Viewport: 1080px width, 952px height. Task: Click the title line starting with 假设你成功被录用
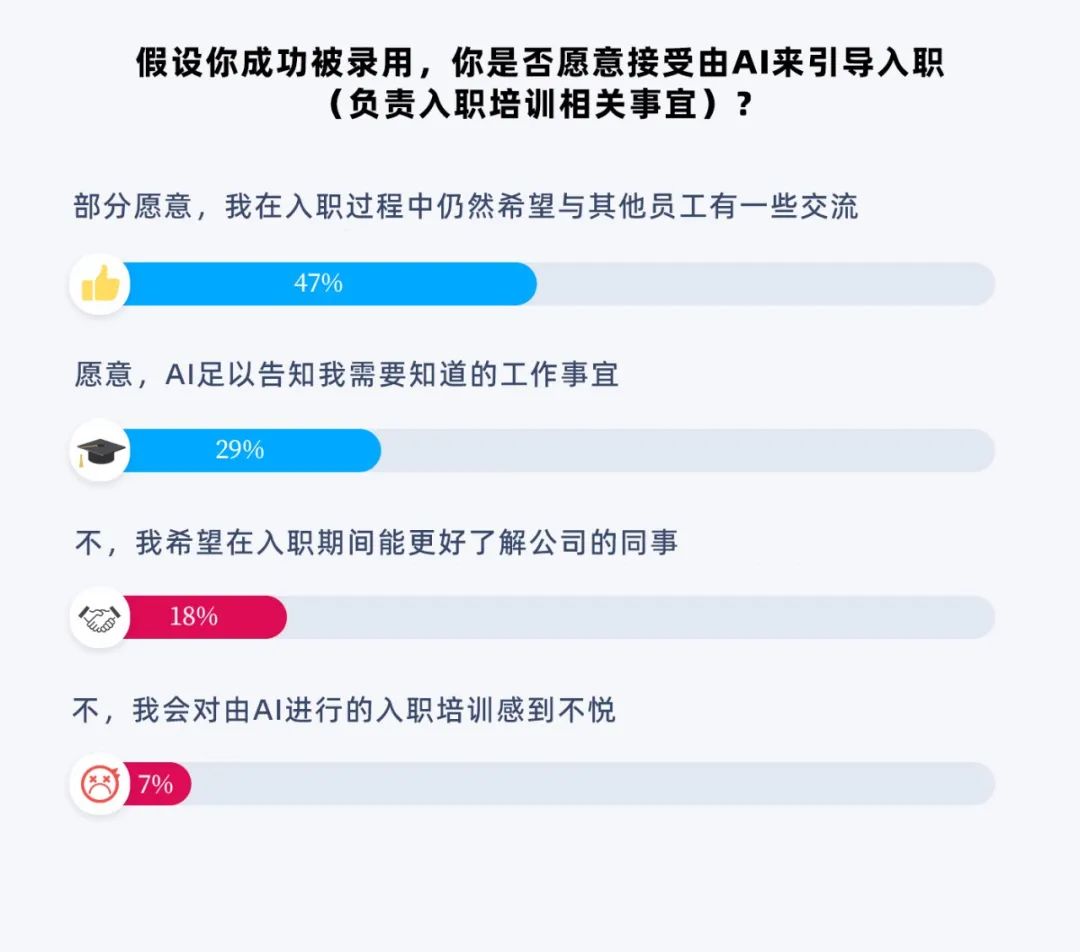pos(540,64)
